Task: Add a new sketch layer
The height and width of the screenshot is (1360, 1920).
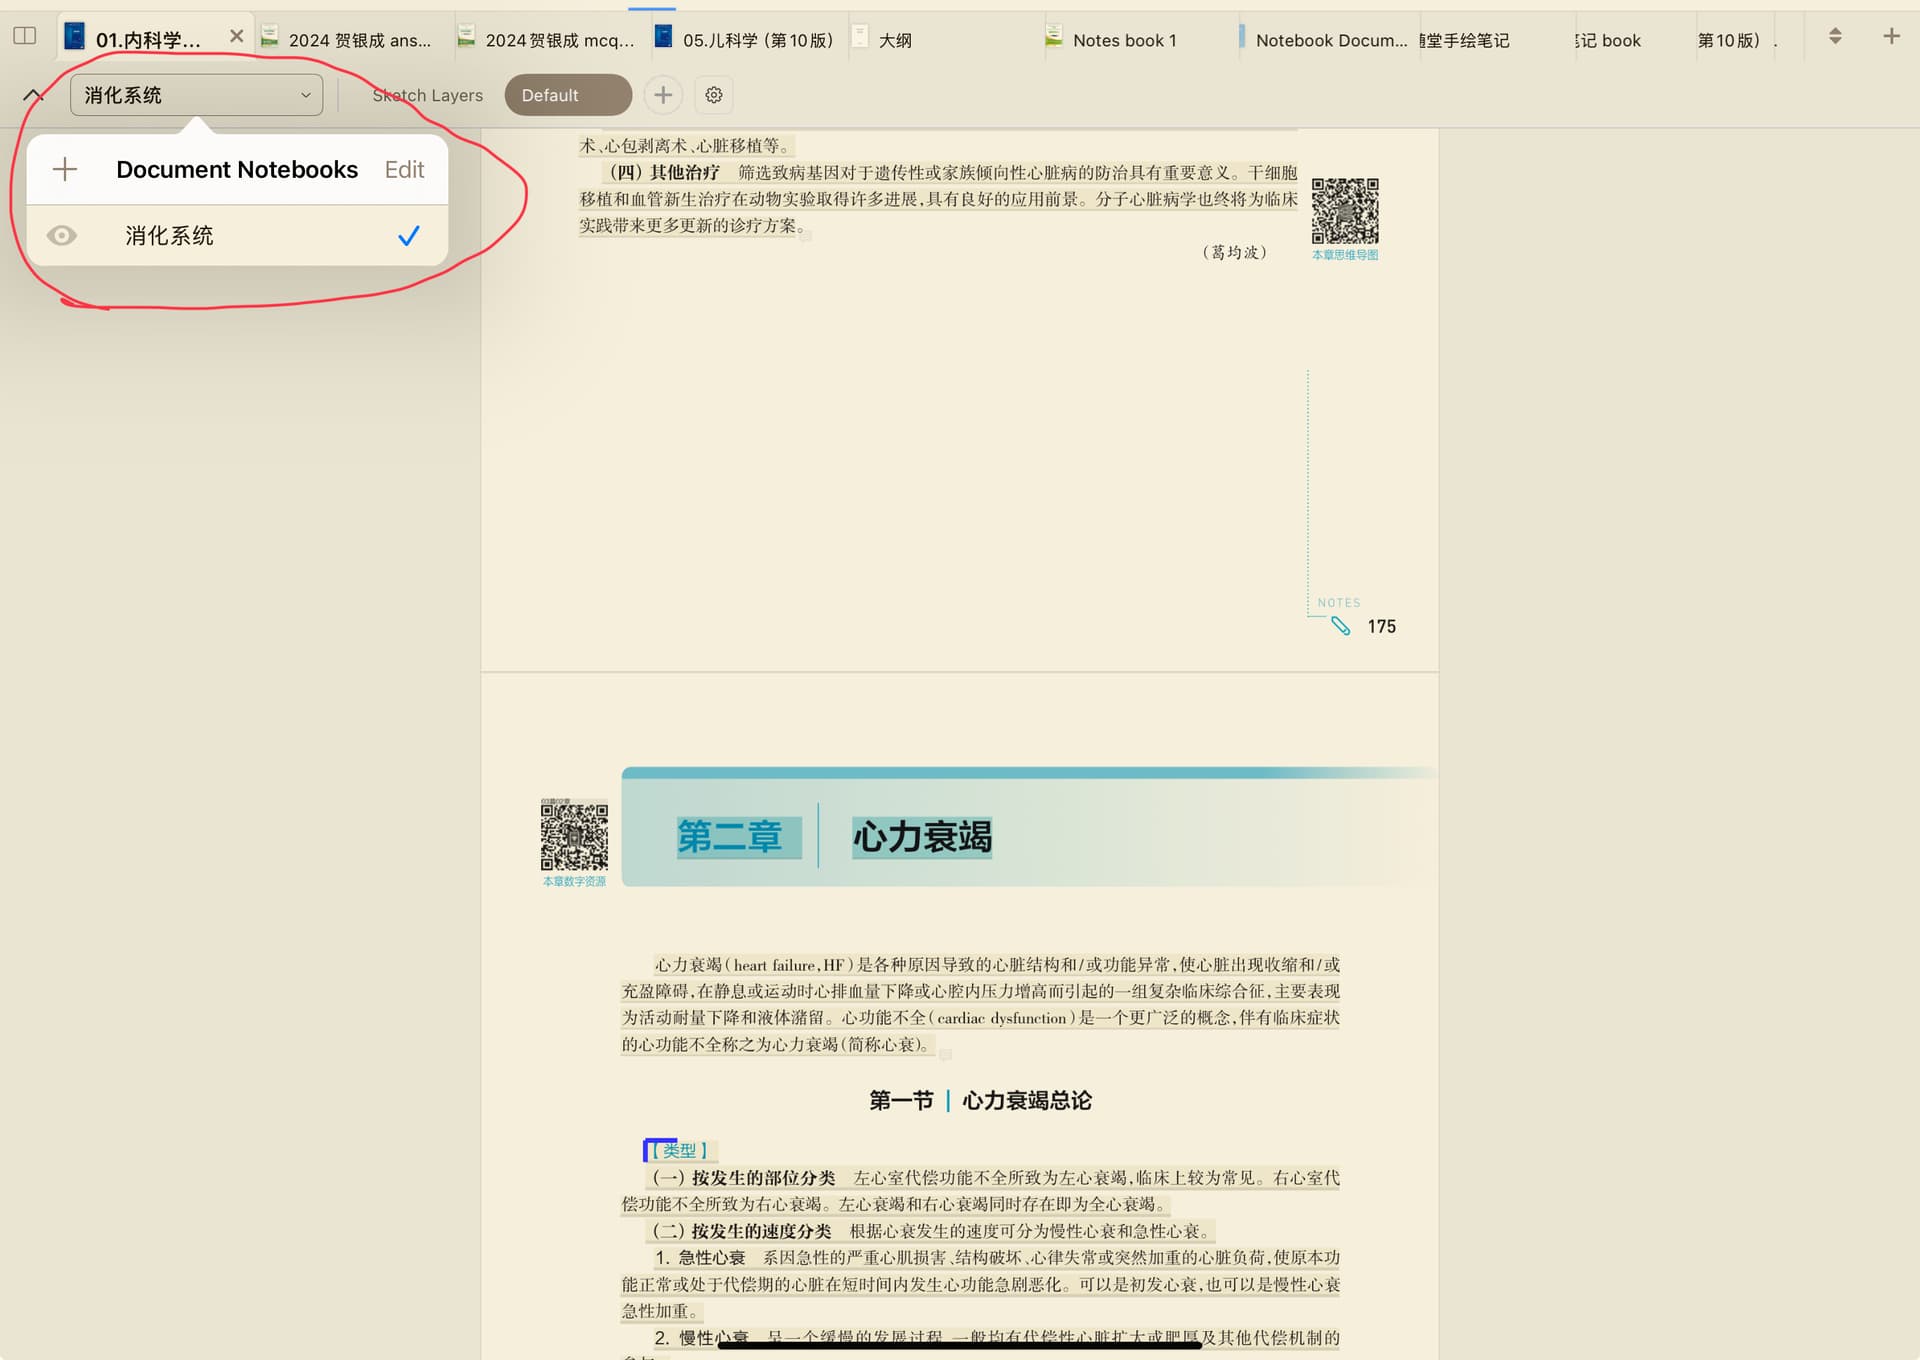Action: [662, 95]
